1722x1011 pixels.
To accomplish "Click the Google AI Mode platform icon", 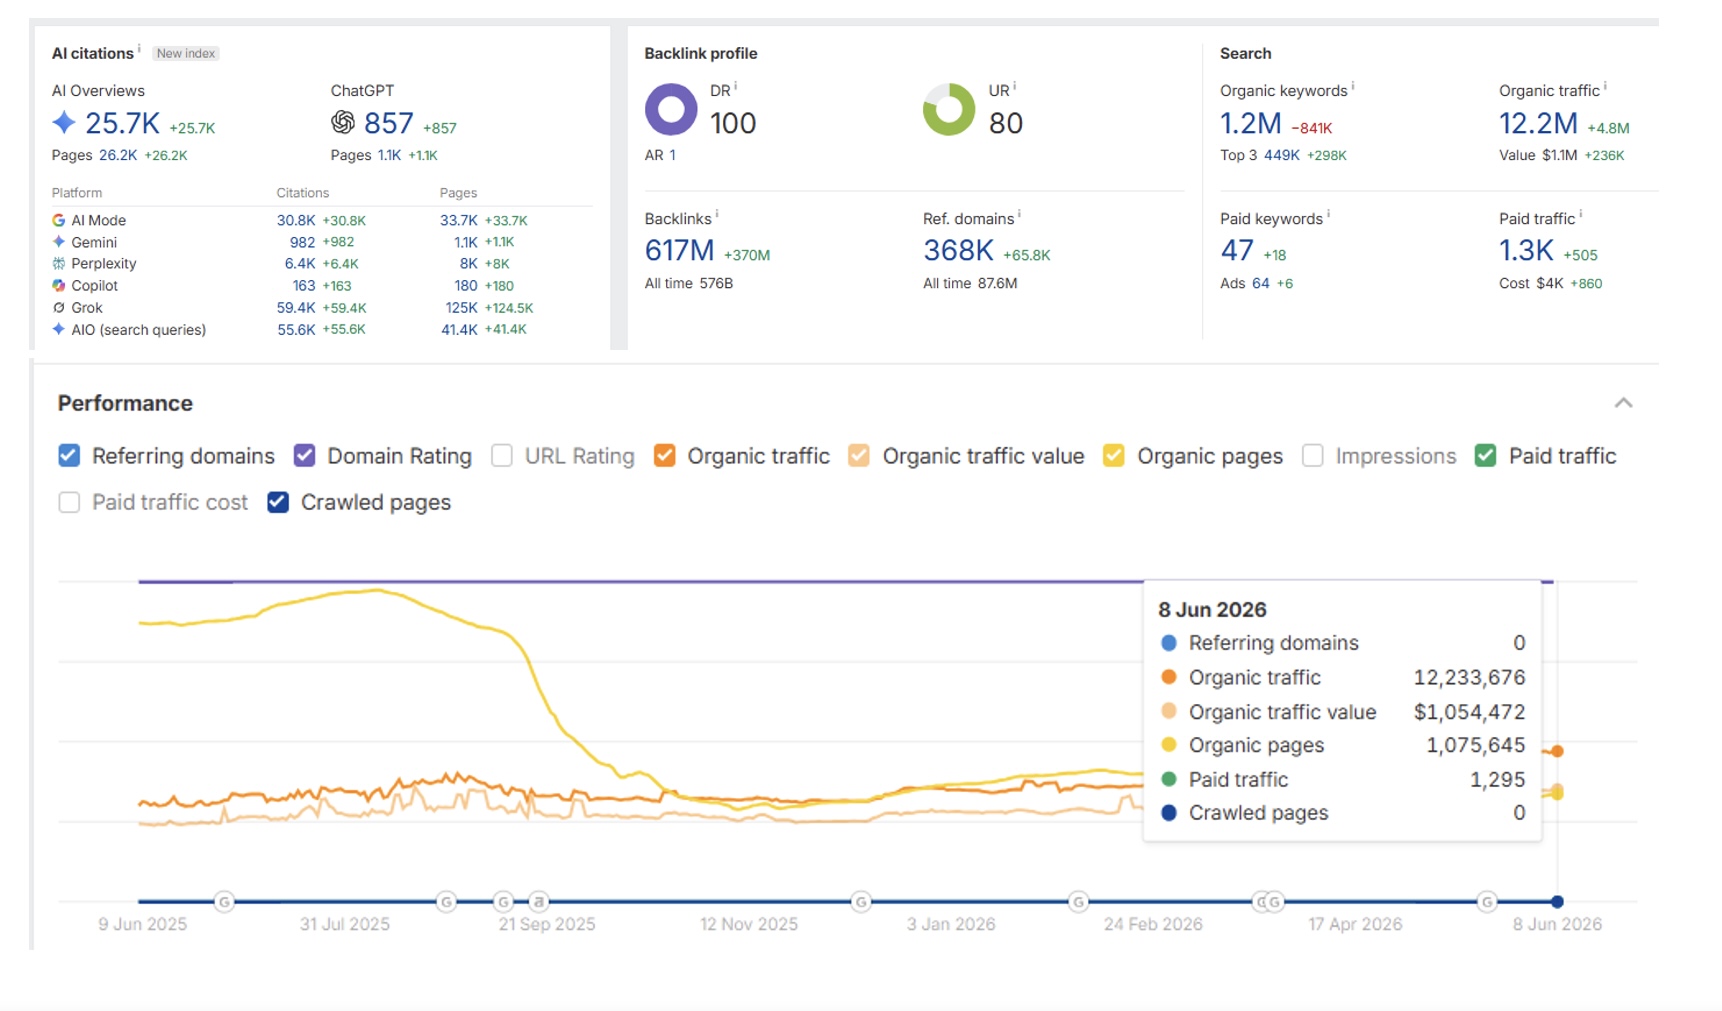I will [59, 220].
